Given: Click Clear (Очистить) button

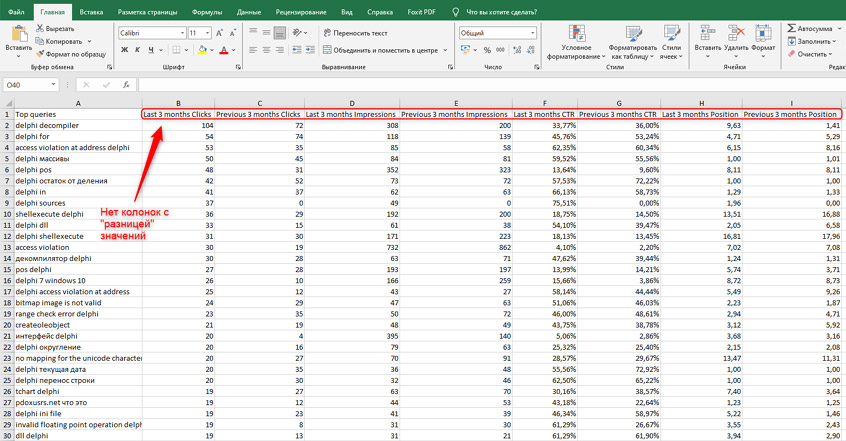Looking at the screenshot, I should tap(811, 54).
